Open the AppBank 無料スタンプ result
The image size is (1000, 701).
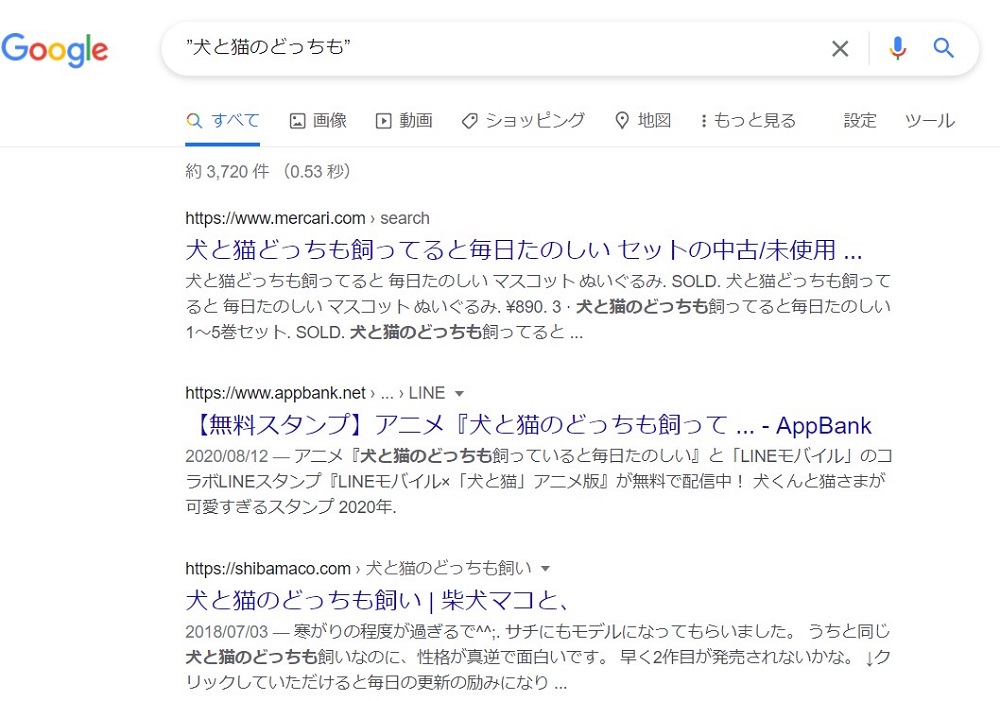pyautogui.click(x=528, y=424)
